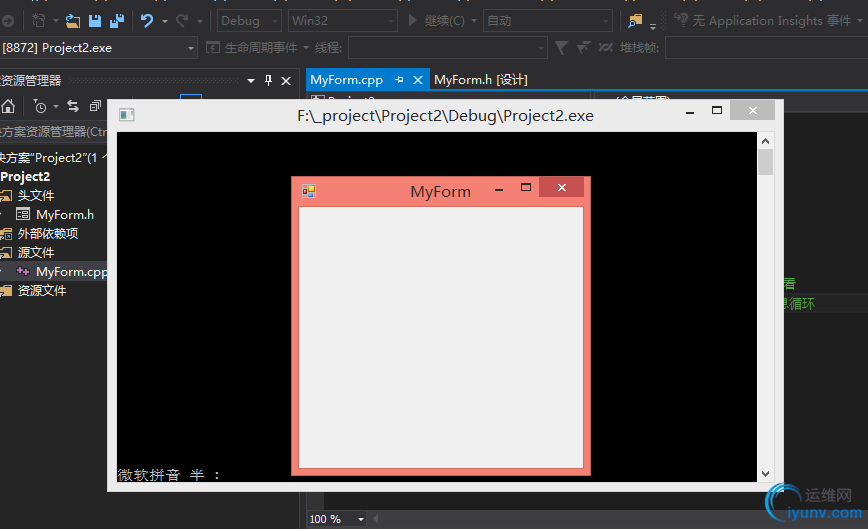Close the MyForm.cpp tab
868x529 pixels.
pos(418,80)
